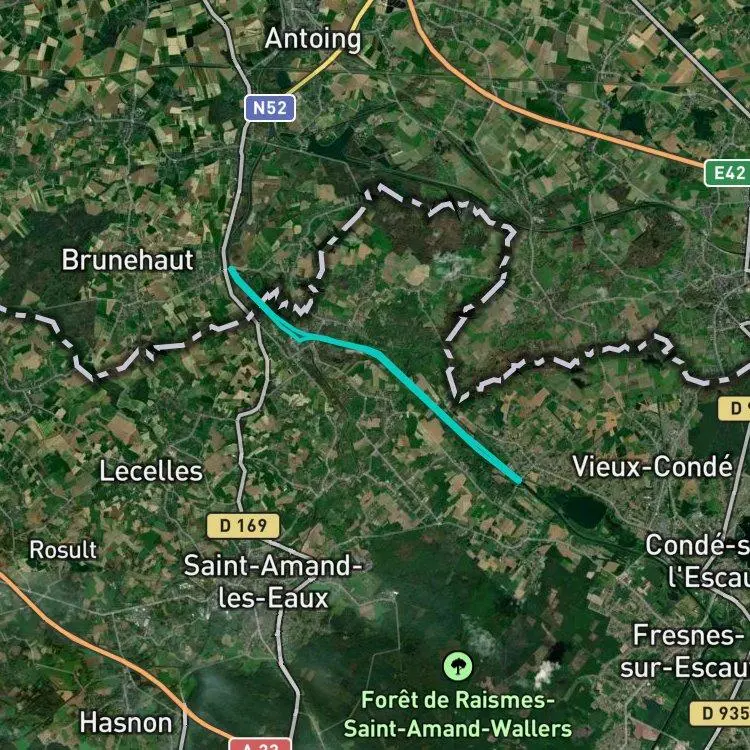The height and width of the screenshot is (750, 750).
Task: Click the green forest tree icon
Action: [x=458, y=666]
